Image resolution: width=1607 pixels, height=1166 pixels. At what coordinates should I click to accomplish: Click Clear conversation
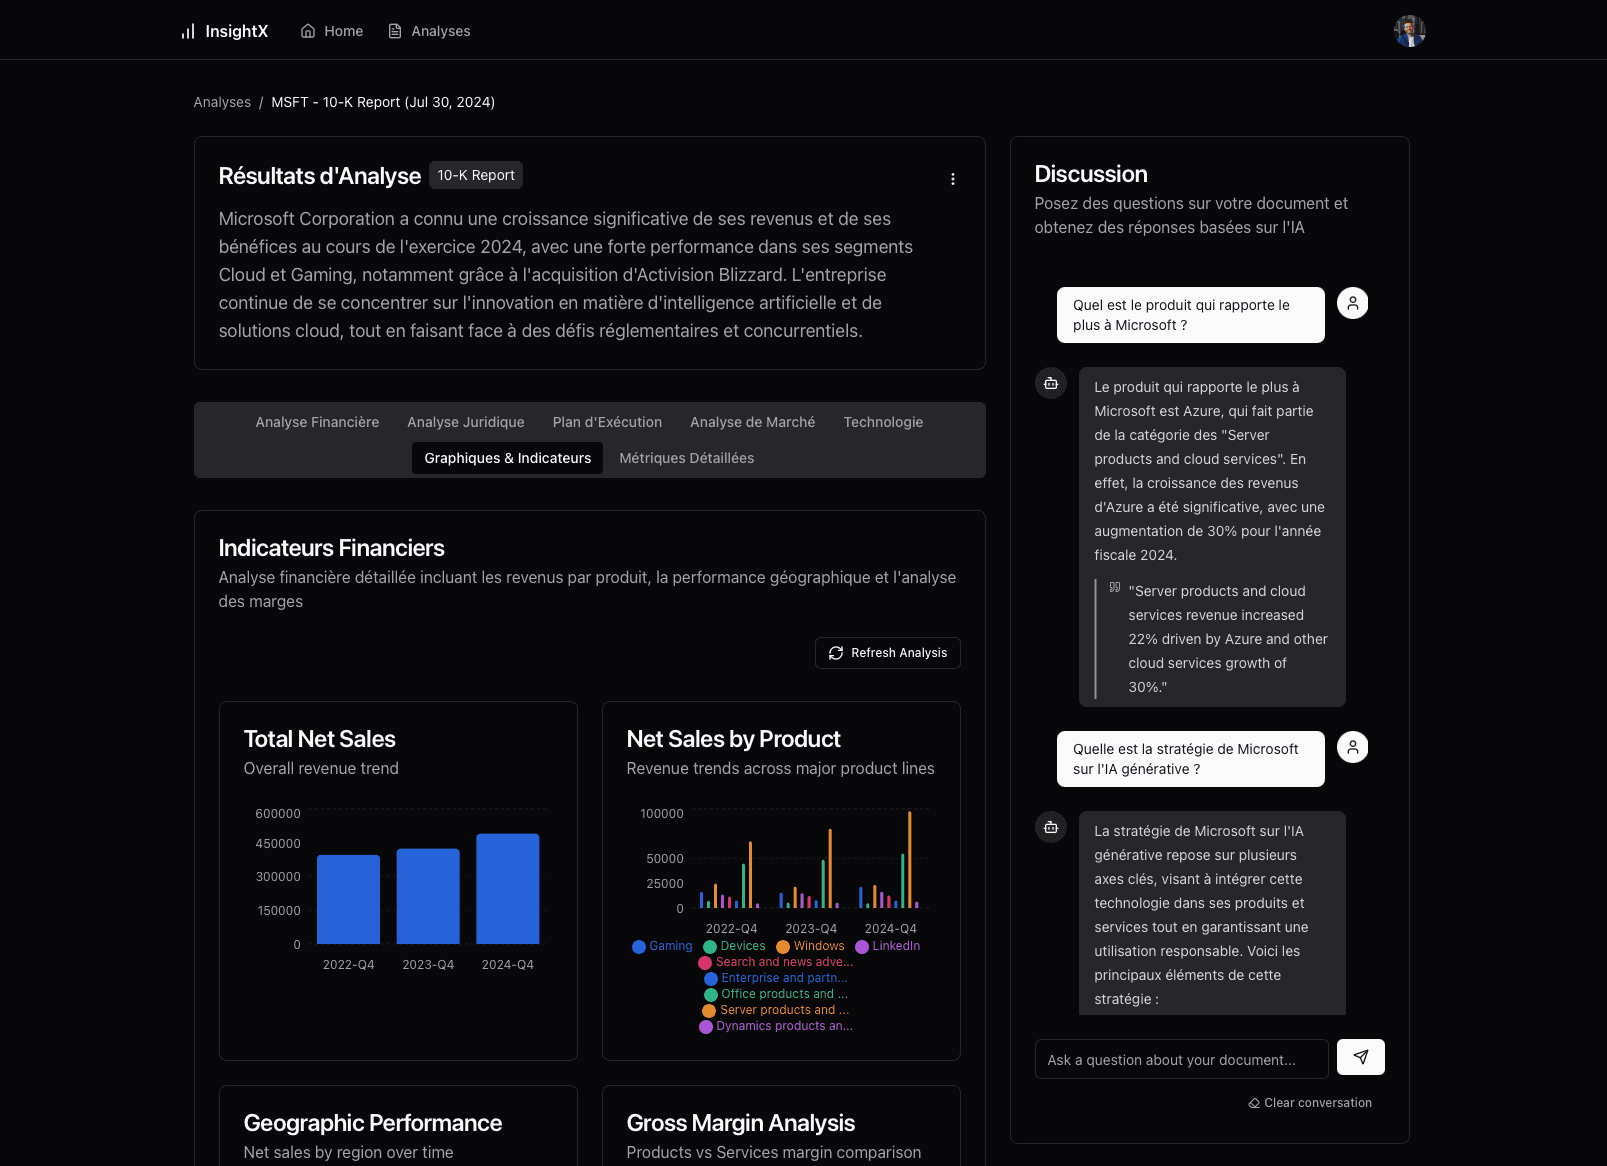(x=1310, y=1103)
